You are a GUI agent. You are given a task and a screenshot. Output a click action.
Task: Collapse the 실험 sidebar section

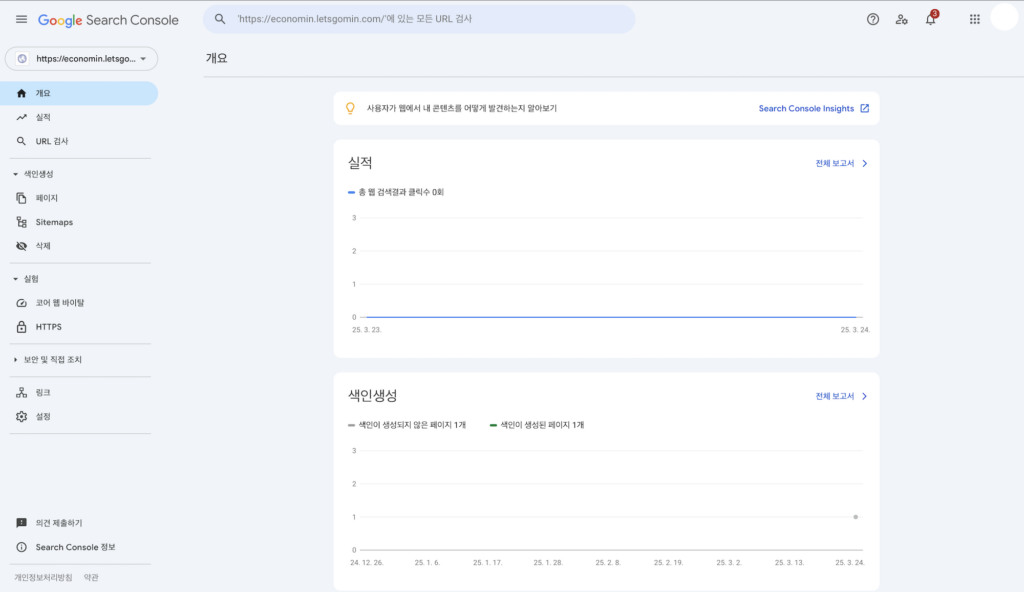coord(16,279)
